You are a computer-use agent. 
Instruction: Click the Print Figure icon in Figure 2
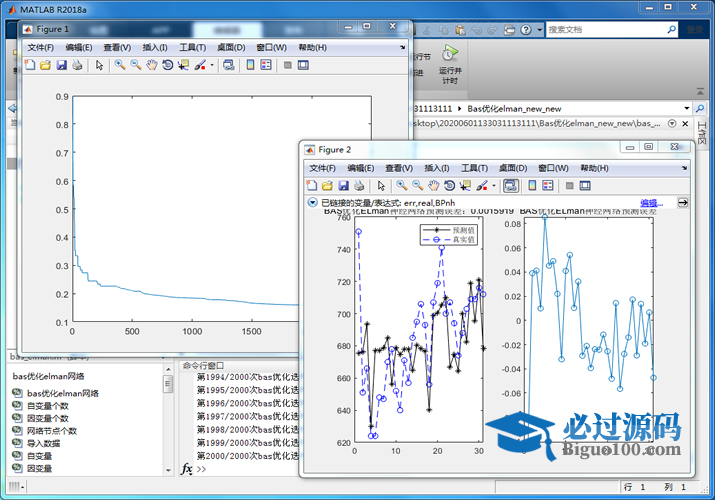tap(359, 185)
